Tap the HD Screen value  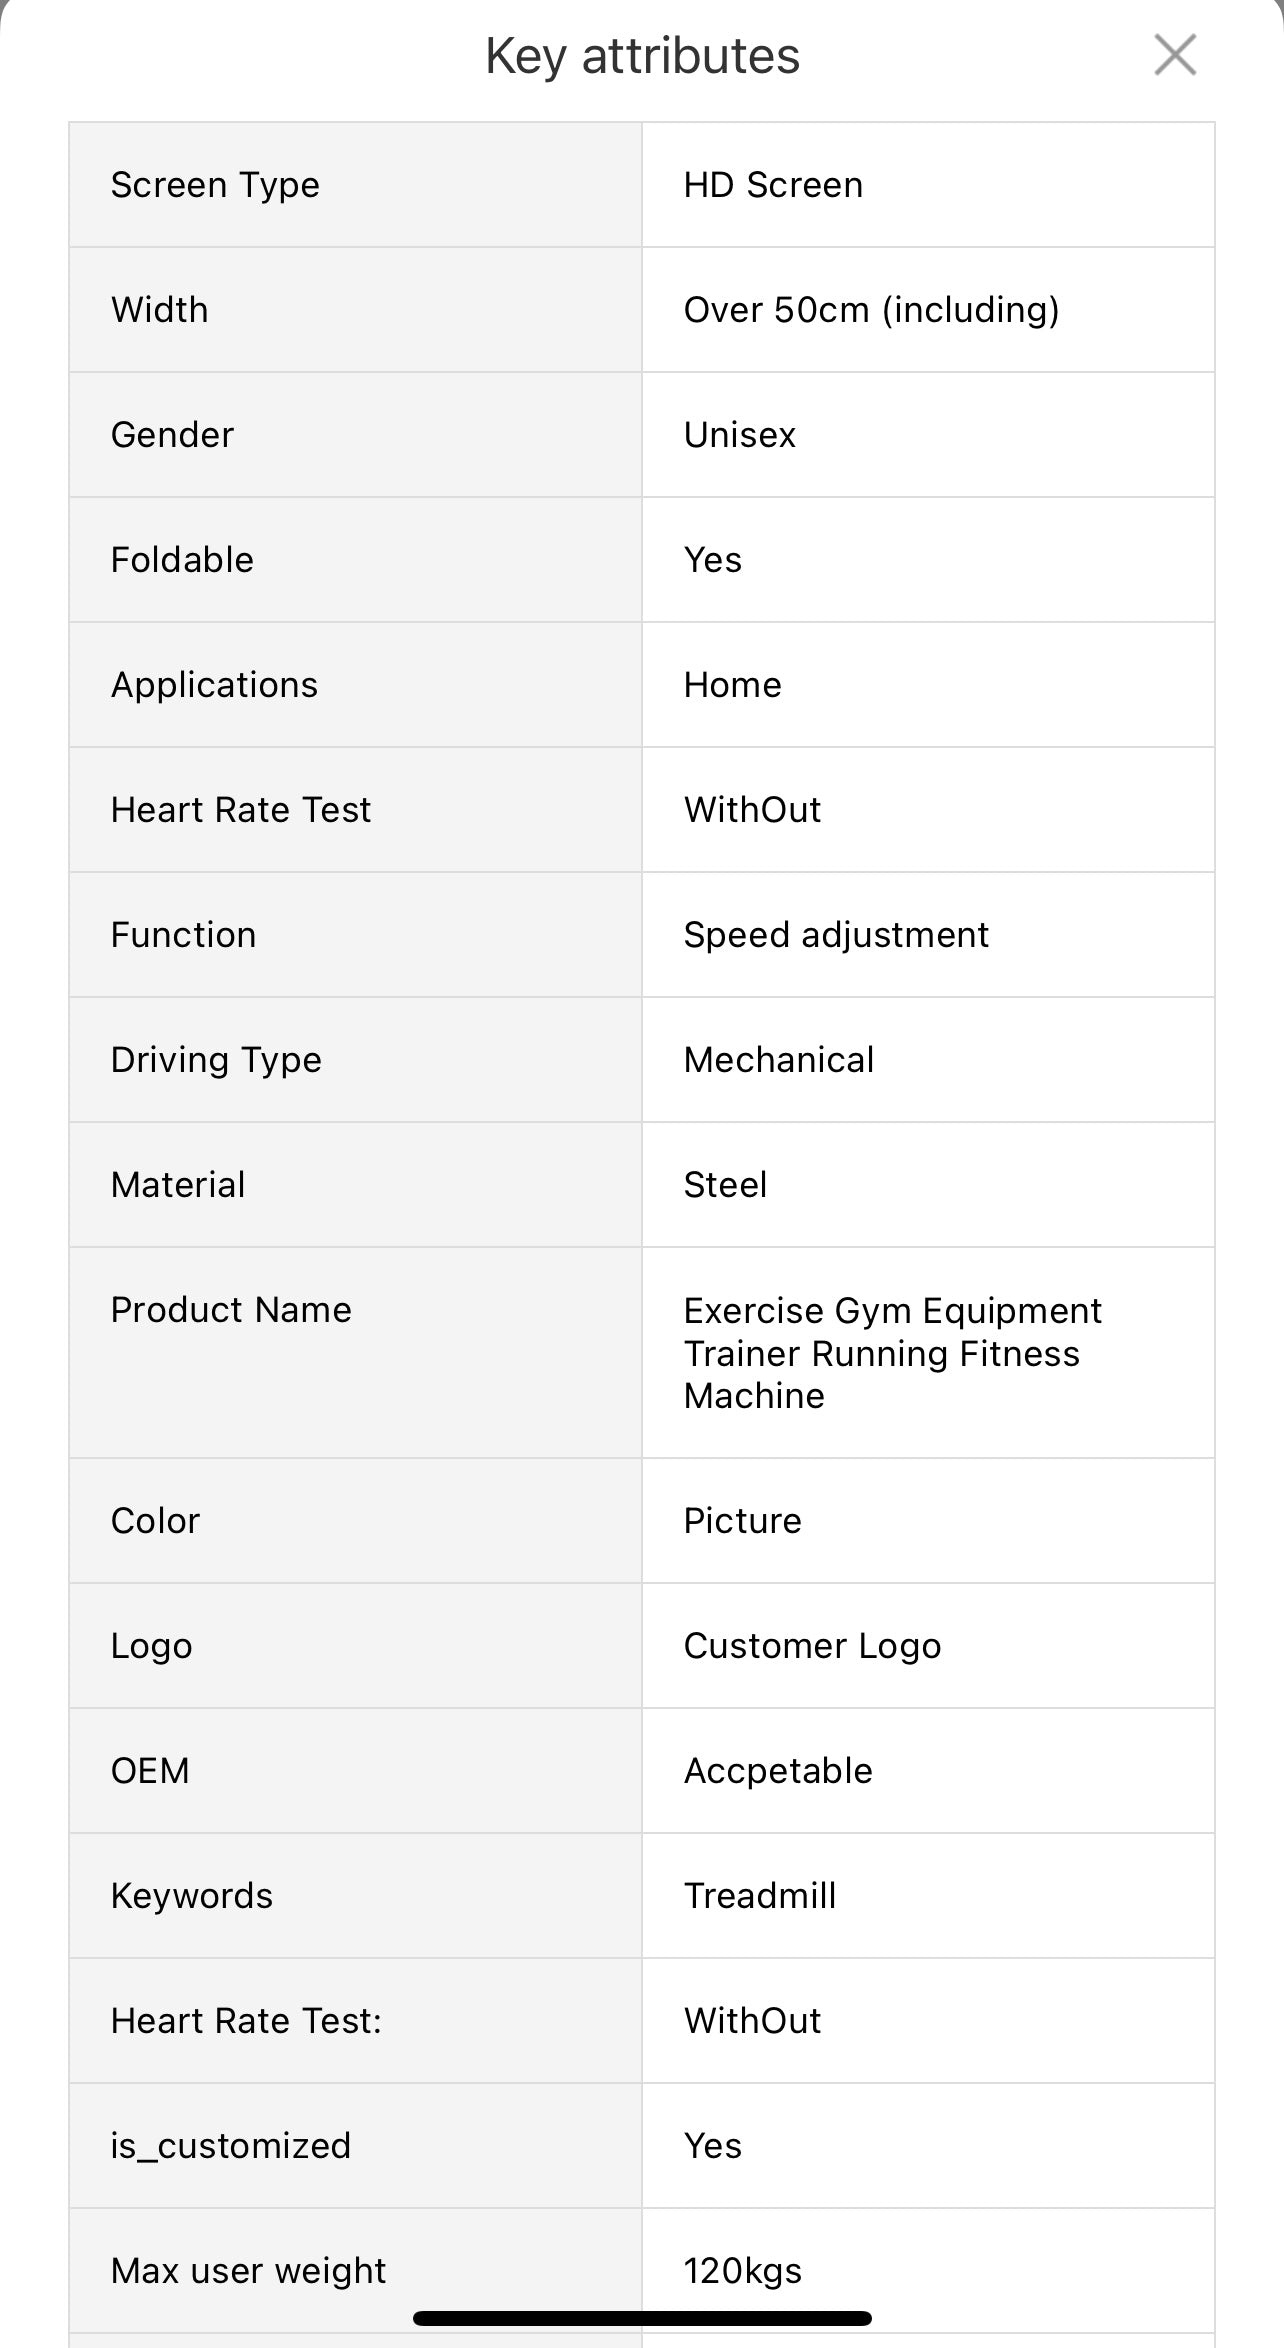(x=773, y=185)
